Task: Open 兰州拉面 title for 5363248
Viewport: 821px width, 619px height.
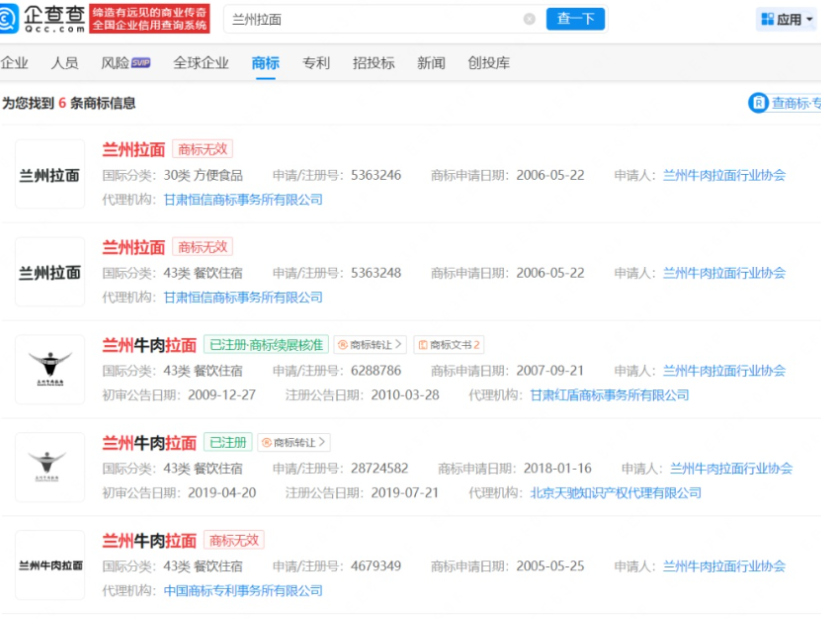Action: click(134, 247)
